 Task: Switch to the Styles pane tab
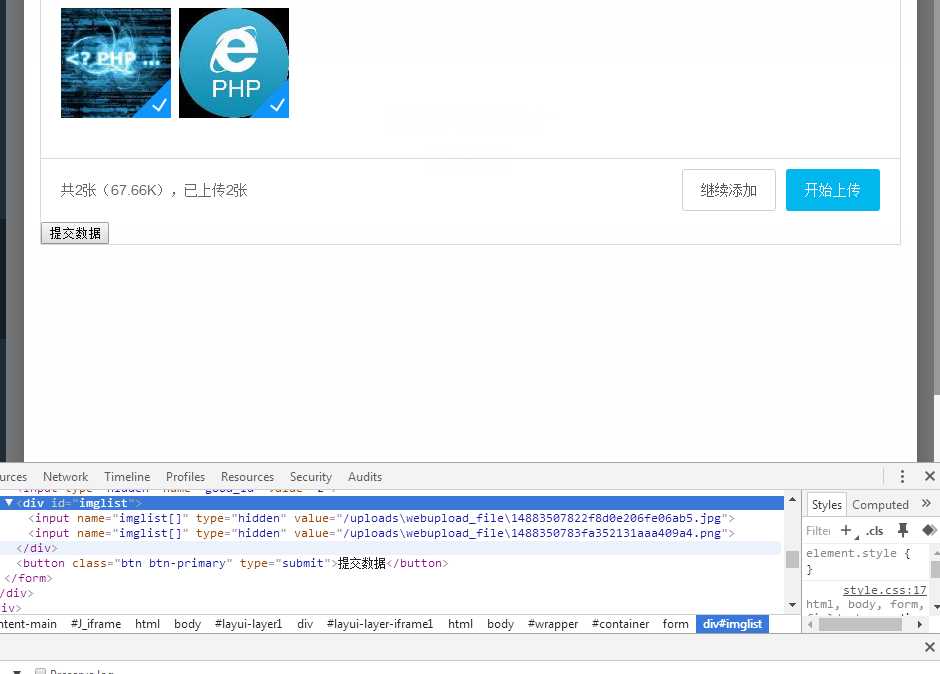tap(826, 505)
